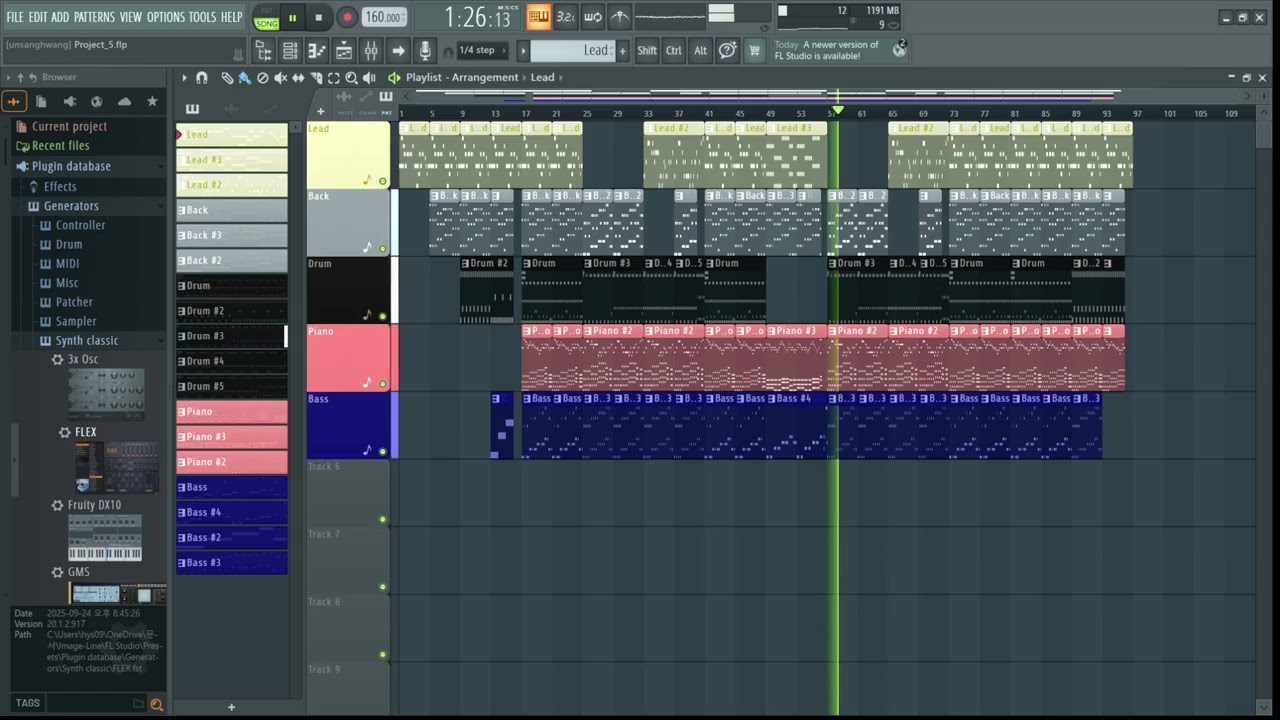Open the EDIT menu

pos(38,17)
